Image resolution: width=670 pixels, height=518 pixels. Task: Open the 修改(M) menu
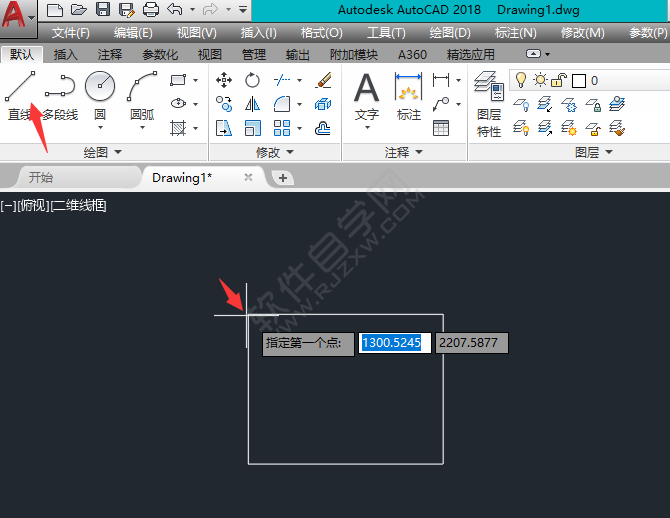582,33
